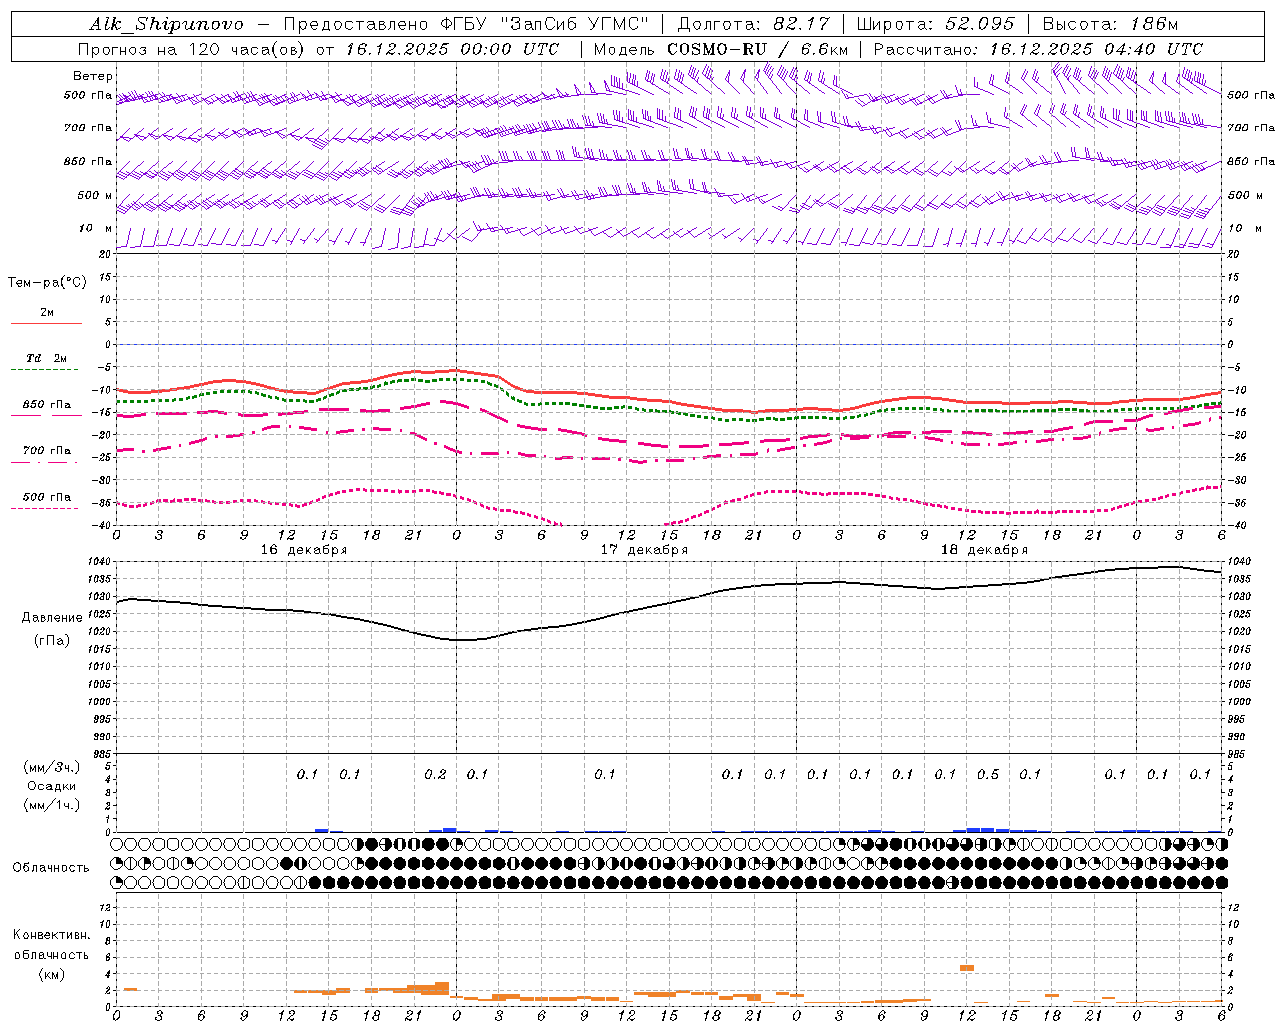Click the Давление pressure panel label
The width and height of the screenshot is (1280, 1024).
(x=52, y=618)
